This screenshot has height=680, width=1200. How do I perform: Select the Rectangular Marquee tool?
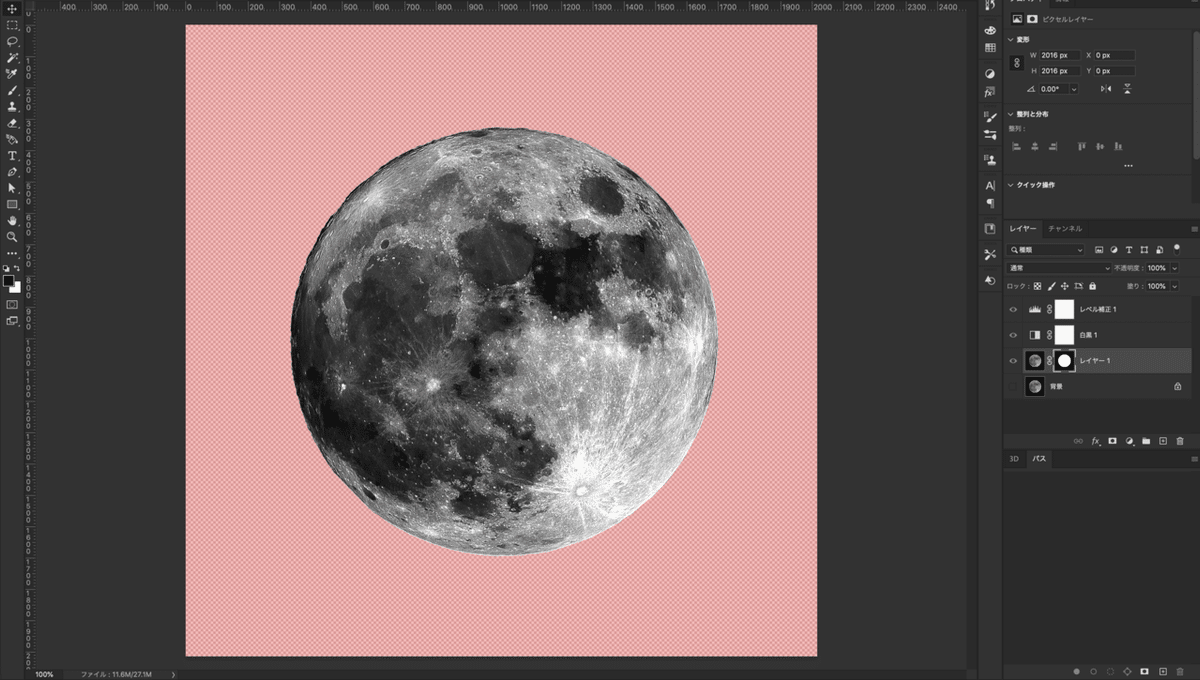(12, 25)
